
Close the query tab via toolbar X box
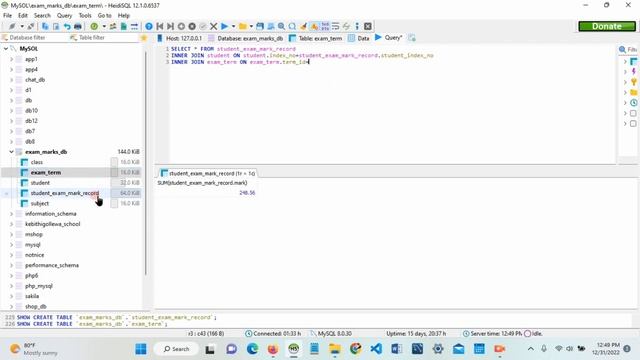coord(368,26)
